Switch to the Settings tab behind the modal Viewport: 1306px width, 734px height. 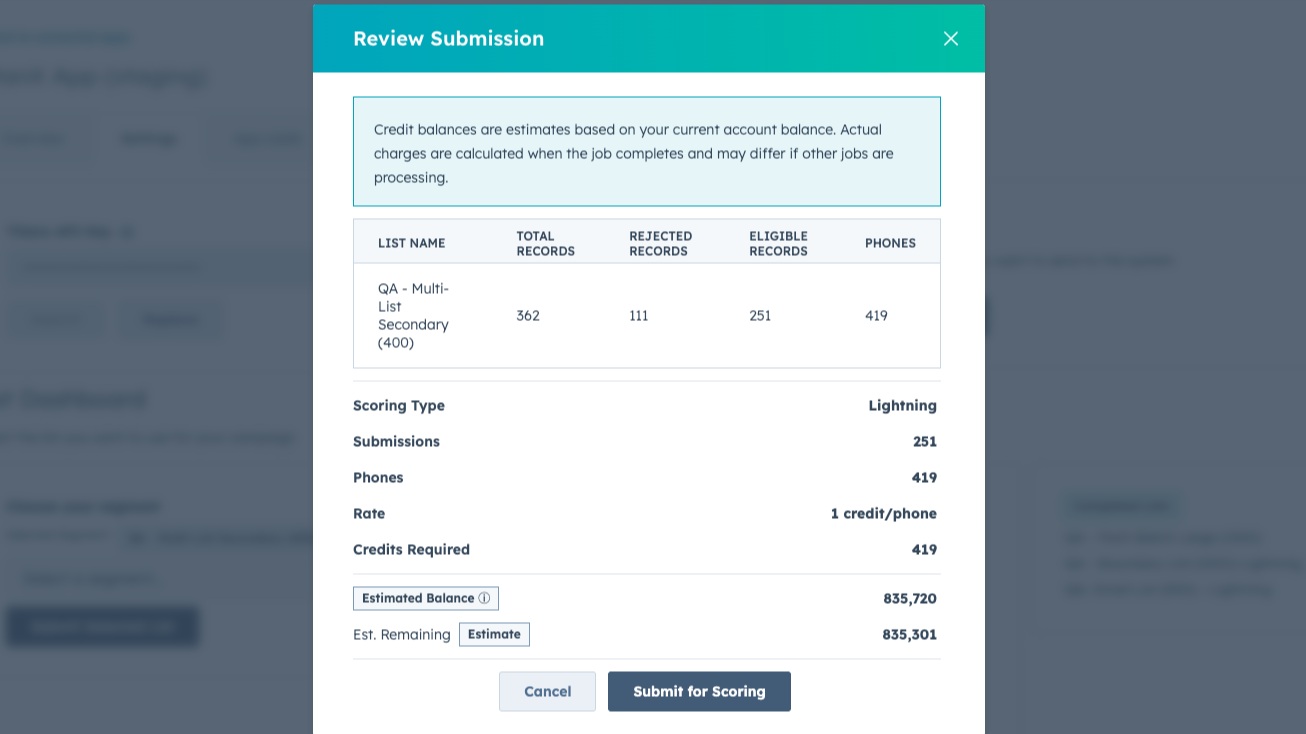pos(150,138)
